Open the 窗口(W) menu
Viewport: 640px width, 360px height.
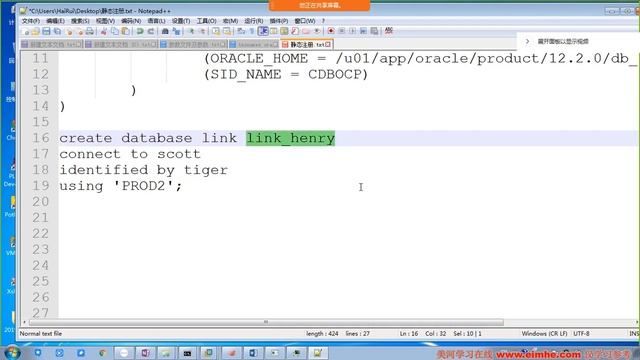point(305,21)
